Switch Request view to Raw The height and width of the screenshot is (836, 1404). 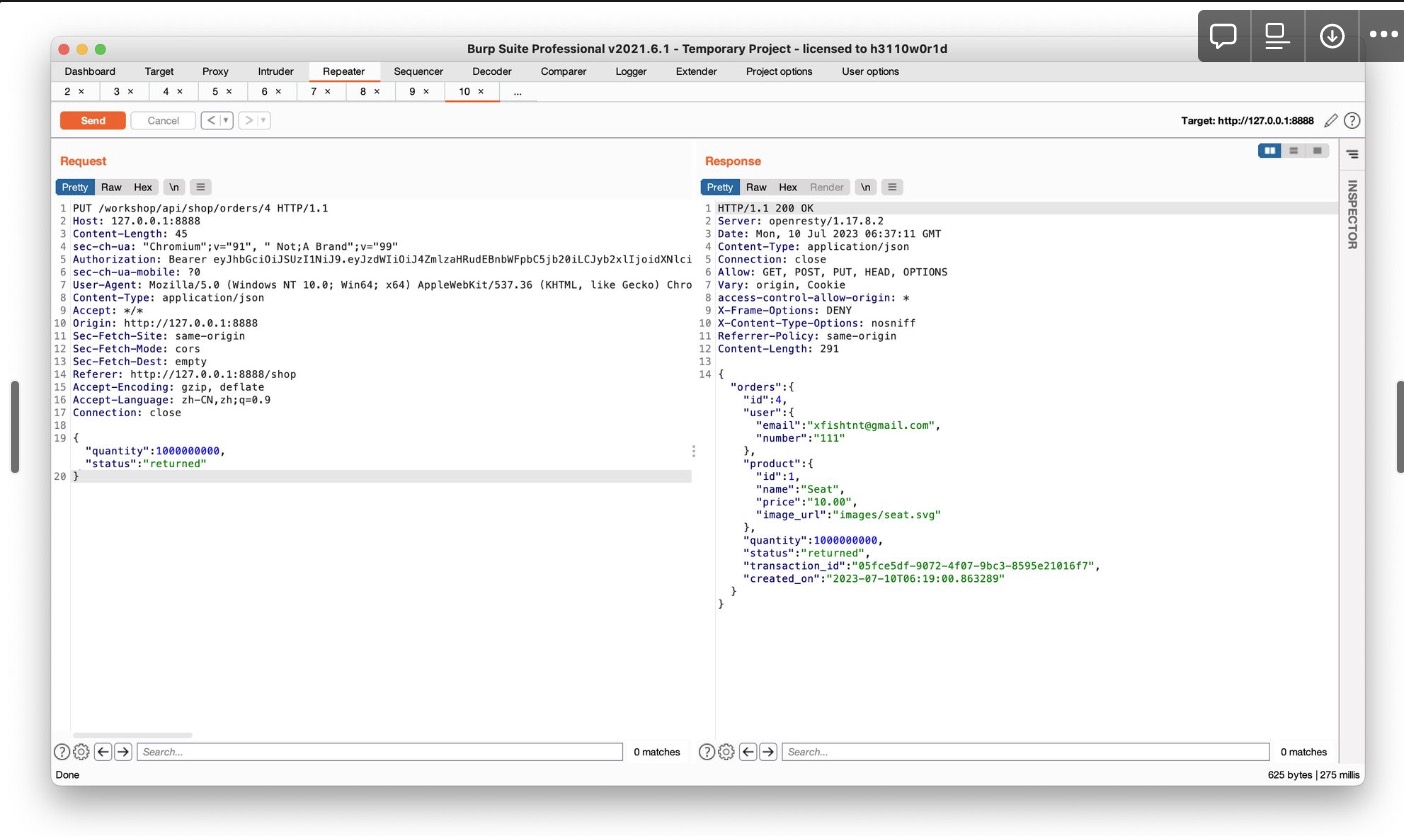pos(111,187)
